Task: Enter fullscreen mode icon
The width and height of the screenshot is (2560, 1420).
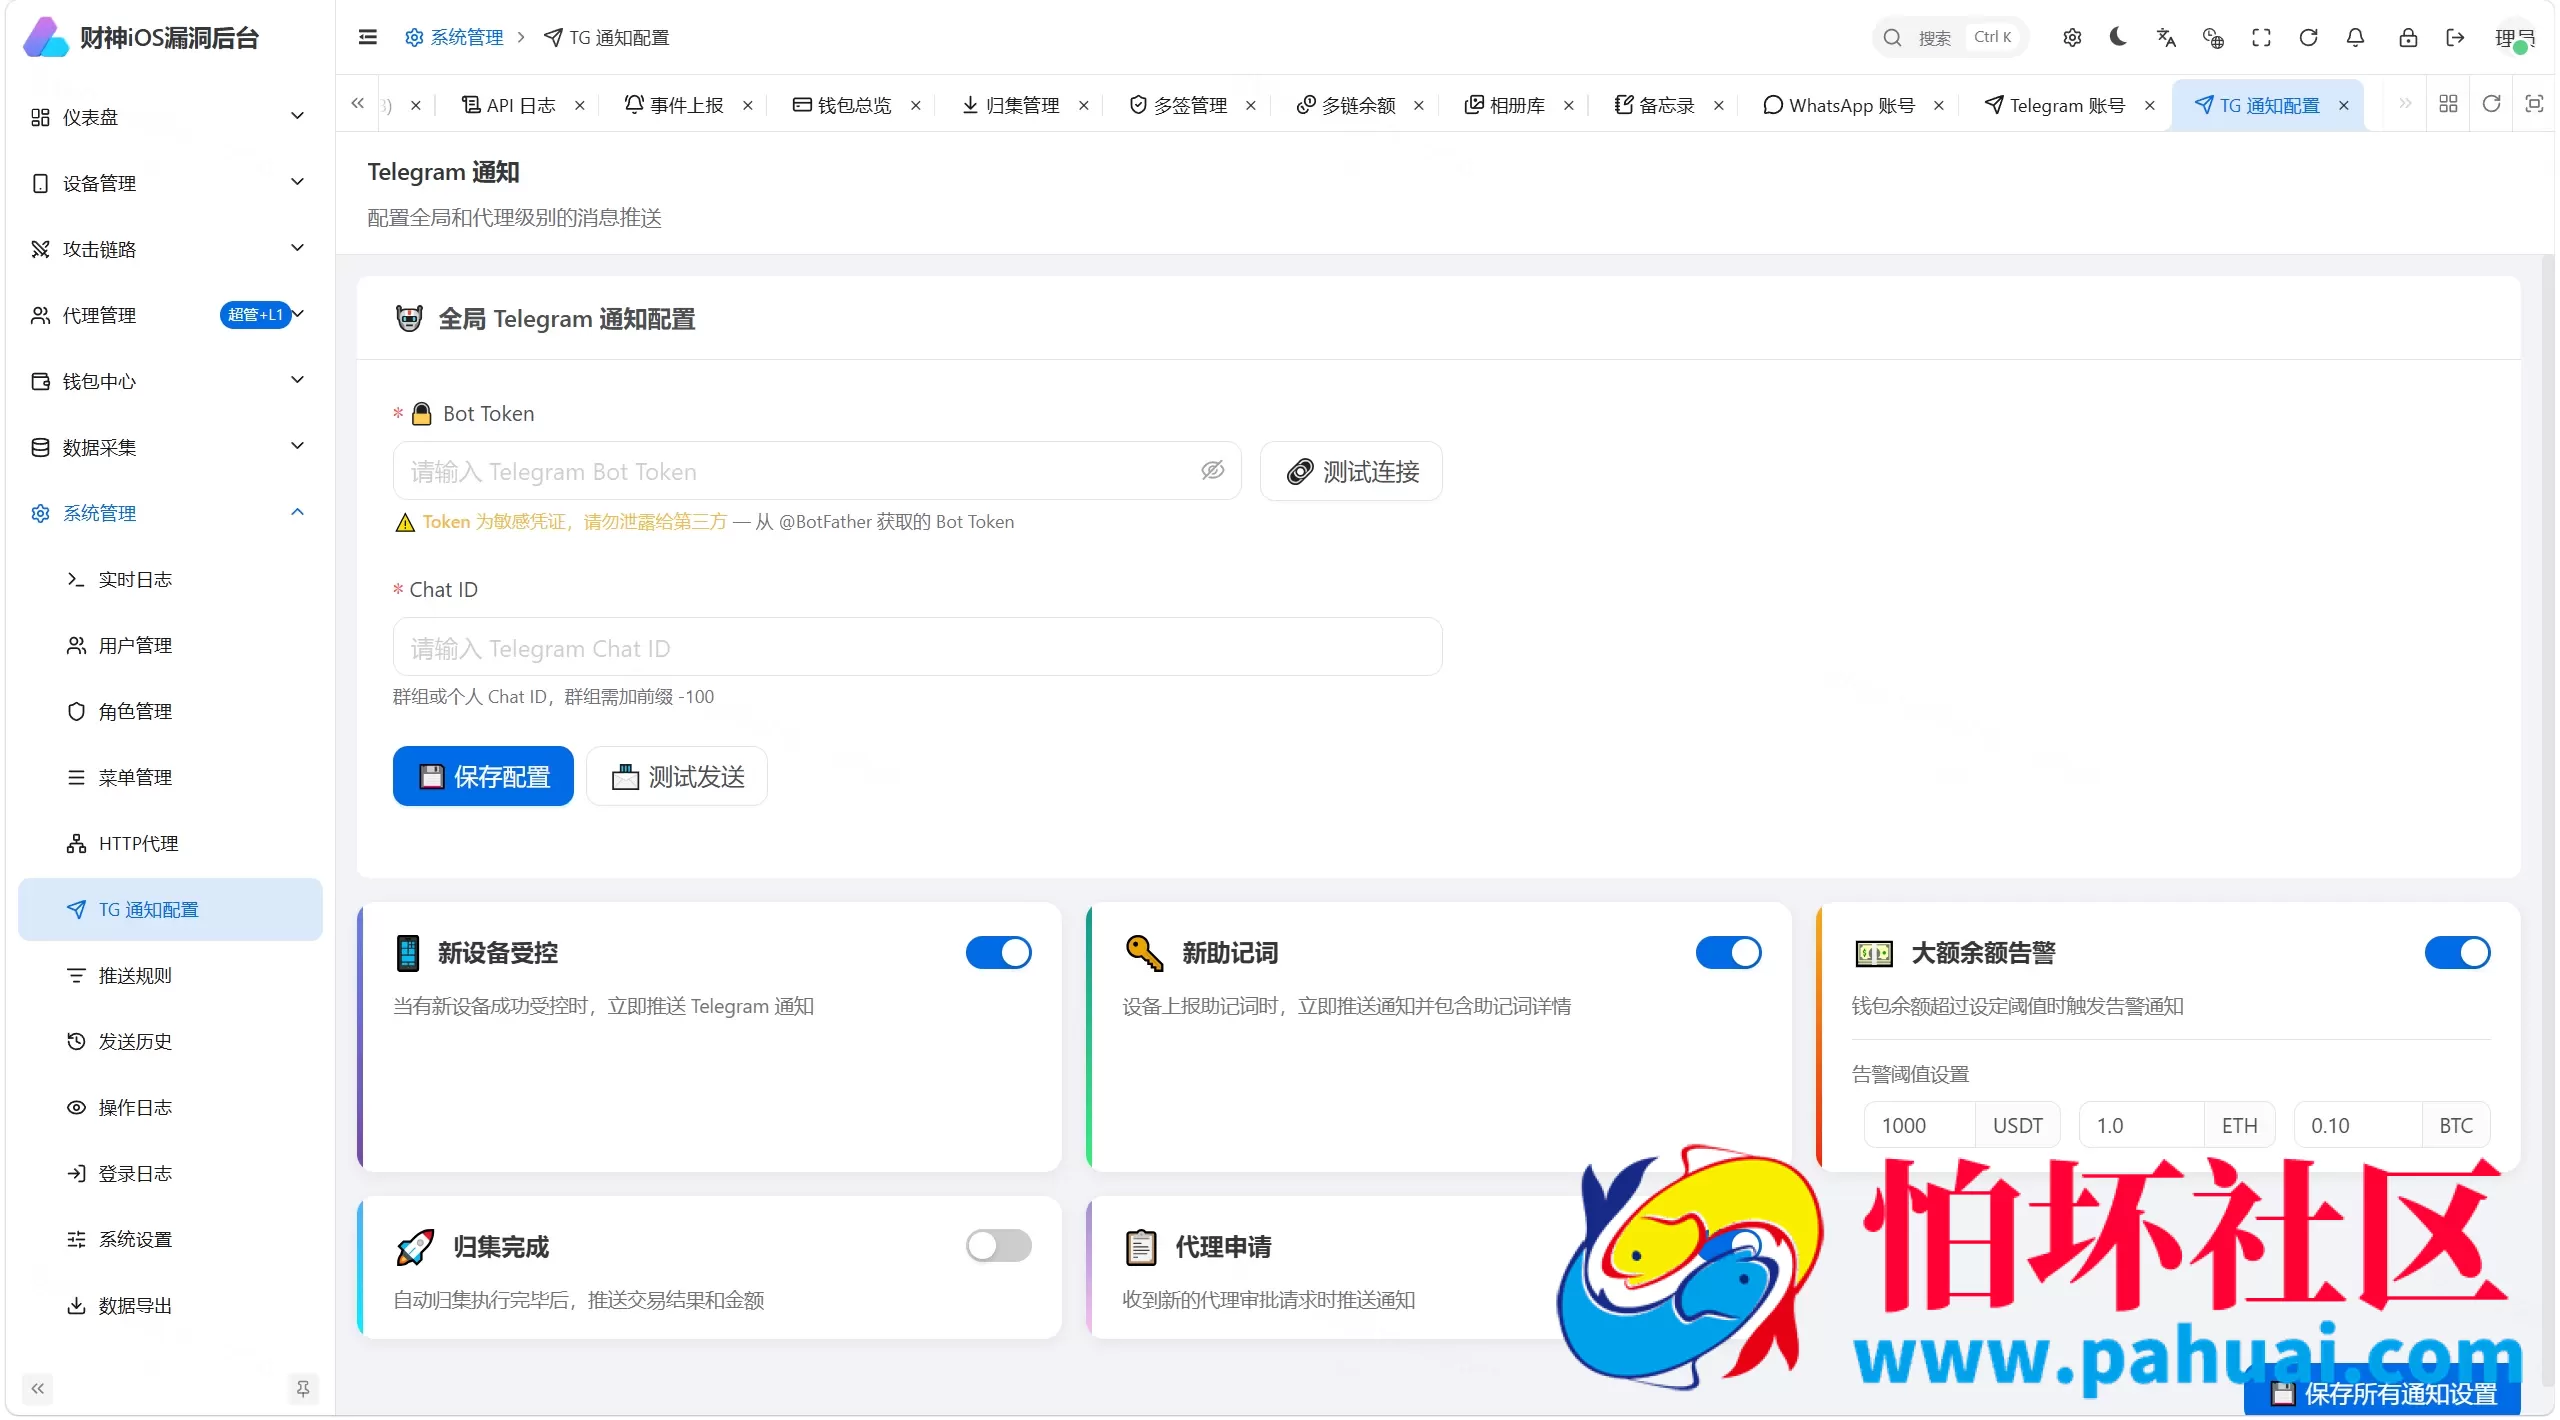Action: (x=2261, y=37)
